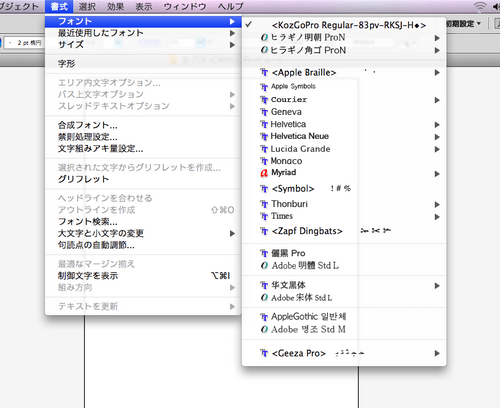Open the 表示 menu
Viewport: 500px width, 408px height.
tap(144, 6)
